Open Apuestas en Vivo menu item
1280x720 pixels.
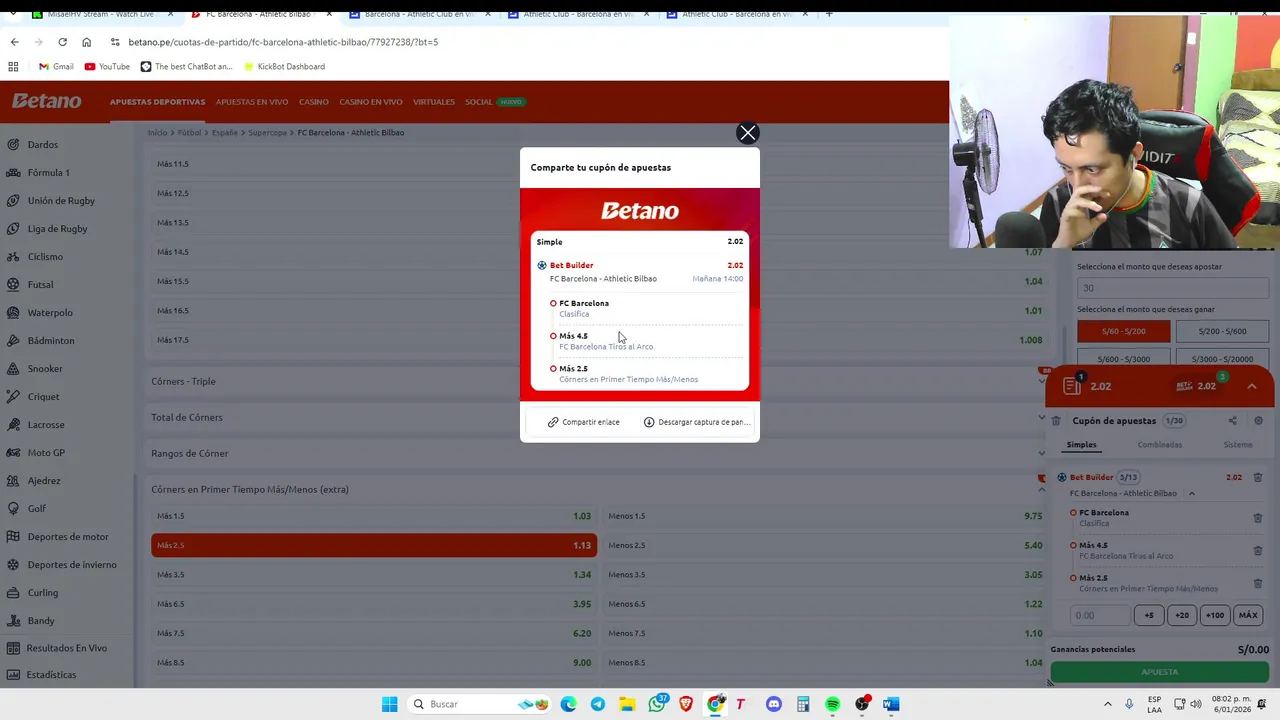[x=252, y=102]
